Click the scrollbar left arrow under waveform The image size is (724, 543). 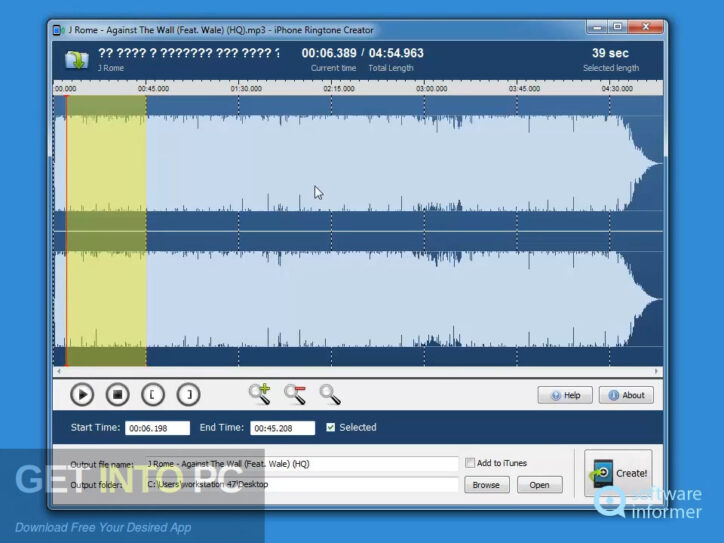pos(59,371)
